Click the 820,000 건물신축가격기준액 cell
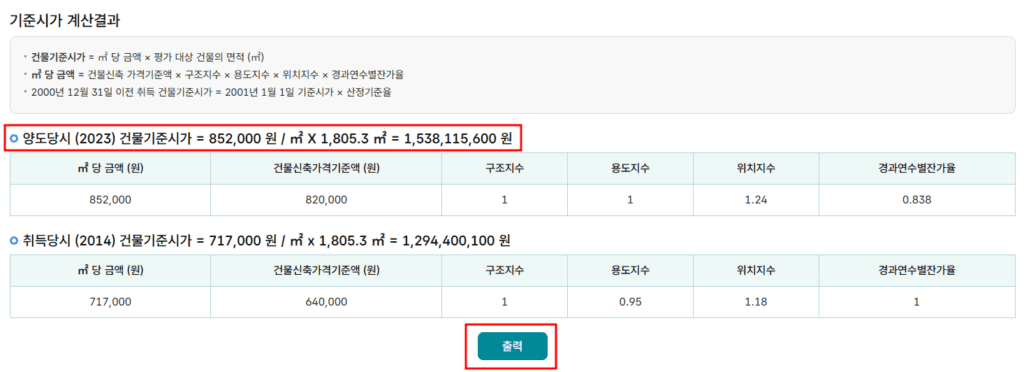 tap(326, 200)
